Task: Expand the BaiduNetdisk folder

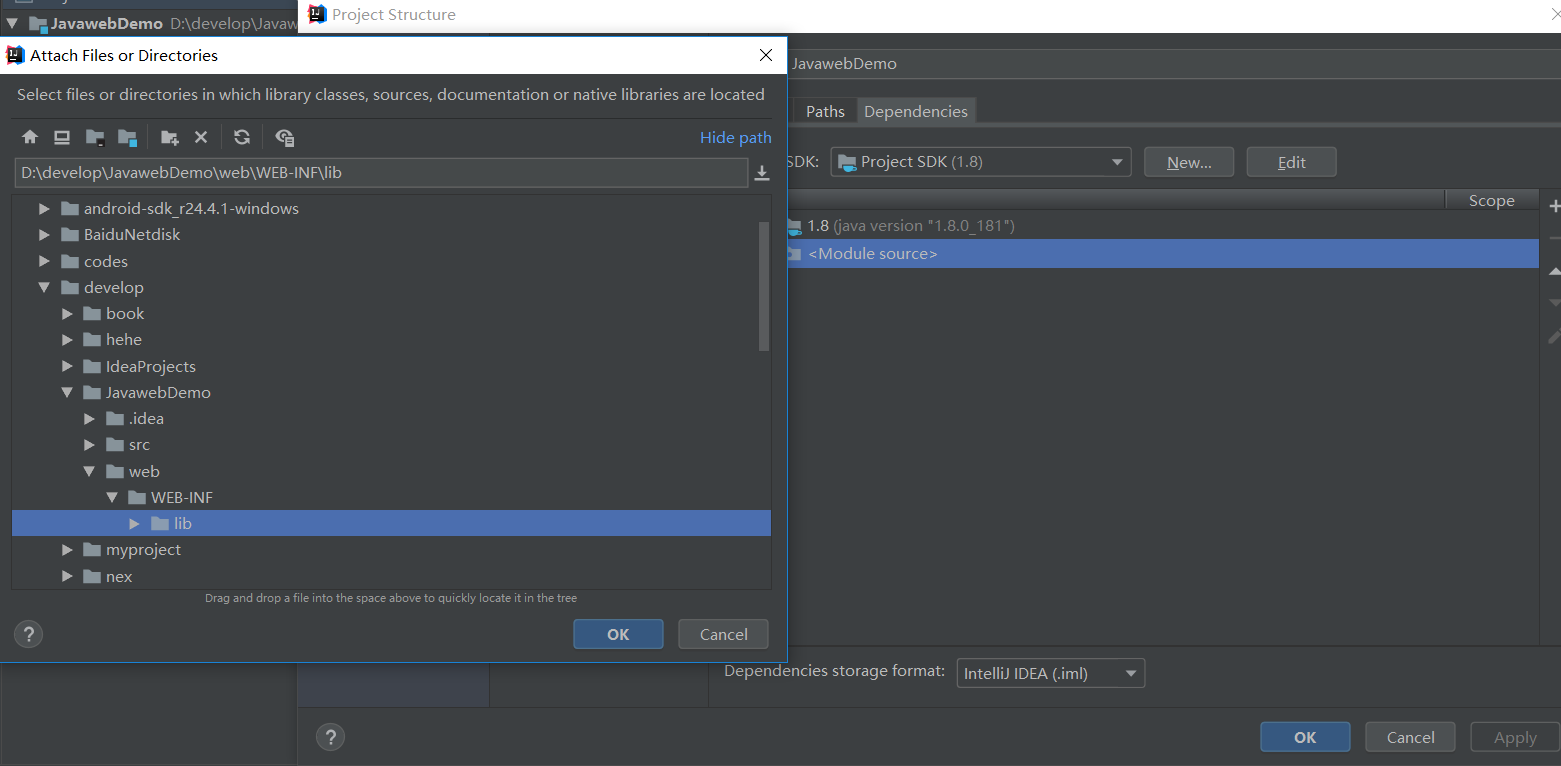Action: click(x=44, y=235)
